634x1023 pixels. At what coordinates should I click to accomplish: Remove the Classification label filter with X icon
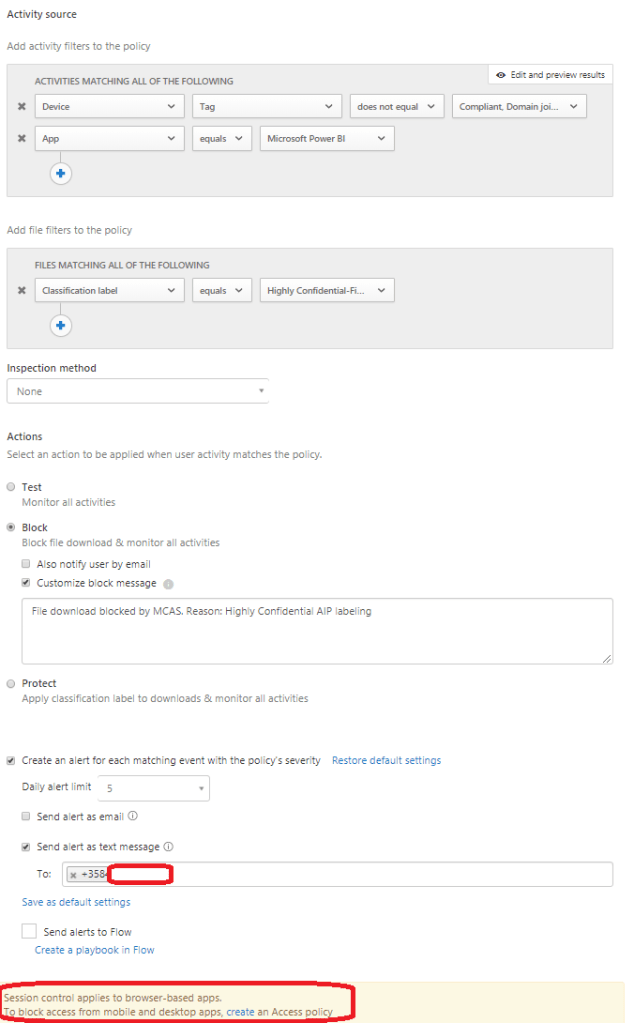click(x=21, y=290)
